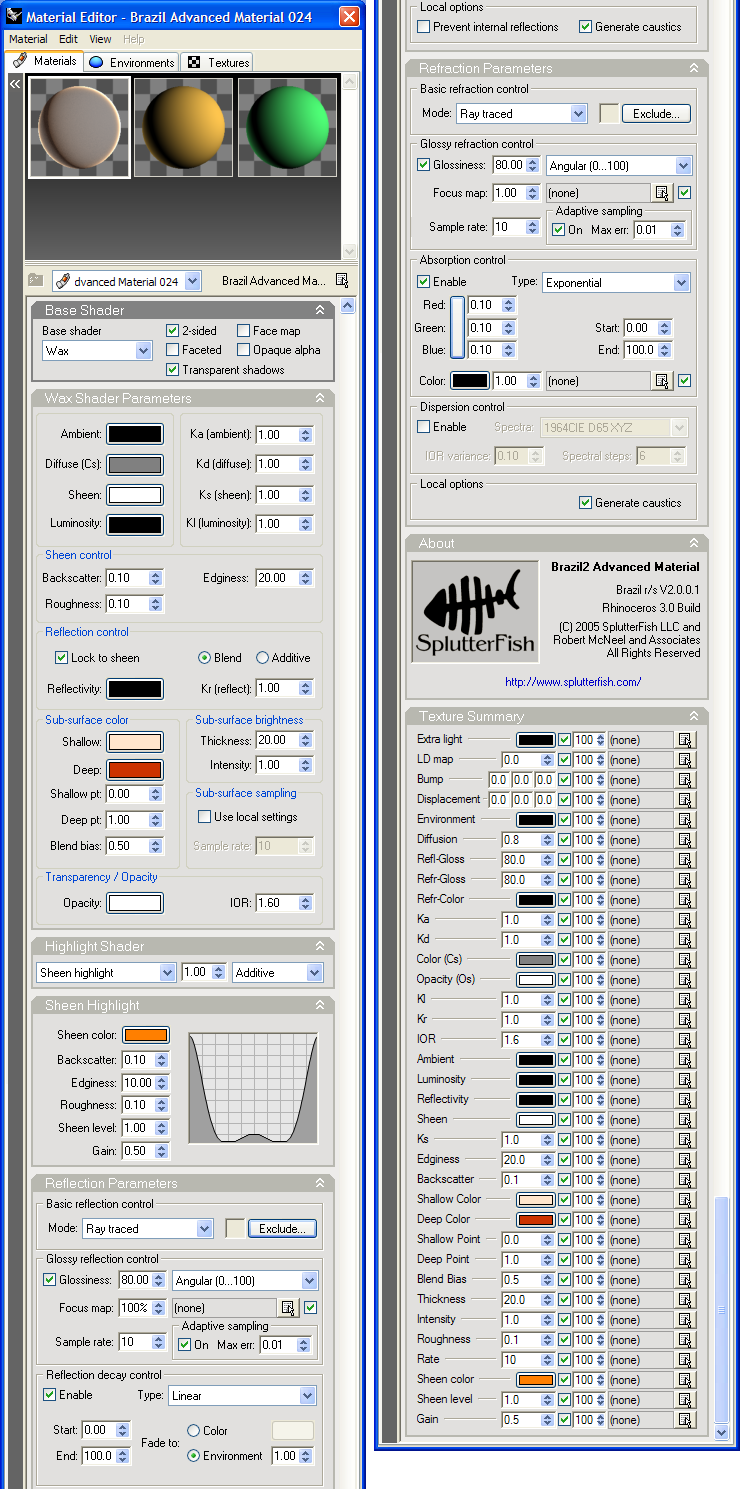Open texture browser for Gain row

[685, 1420]
